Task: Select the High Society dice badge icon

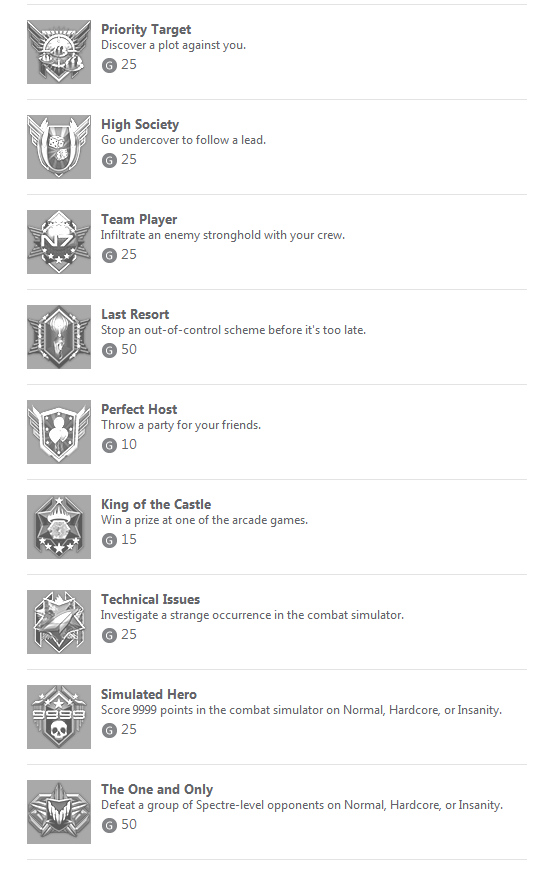Action: [59, 147]
